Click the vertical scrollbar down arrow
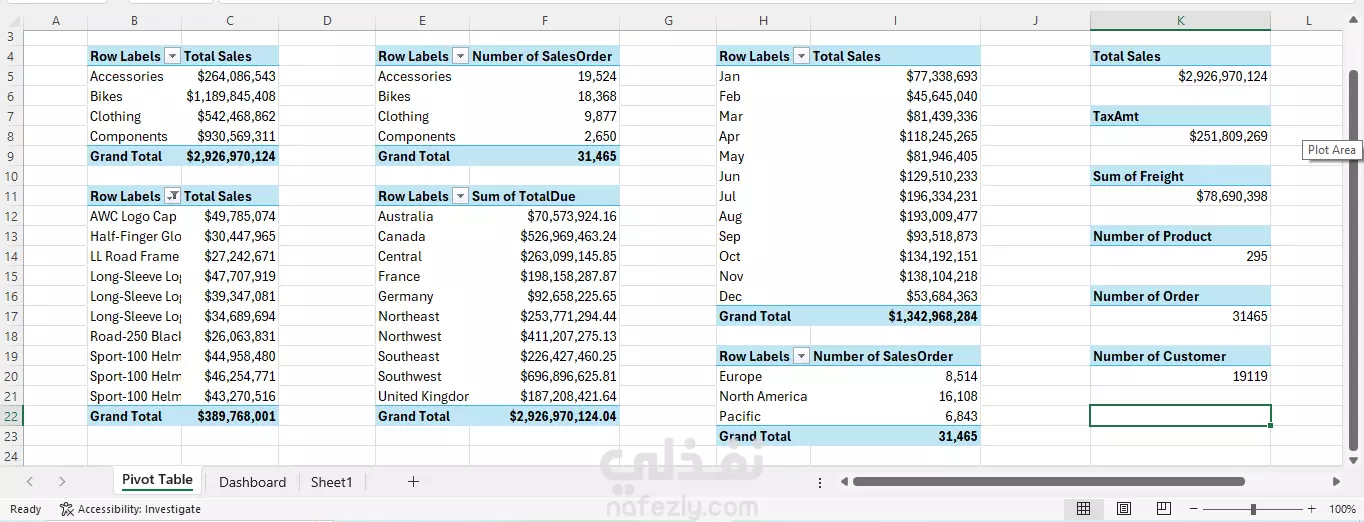1364x522 pixels. 1354,459
